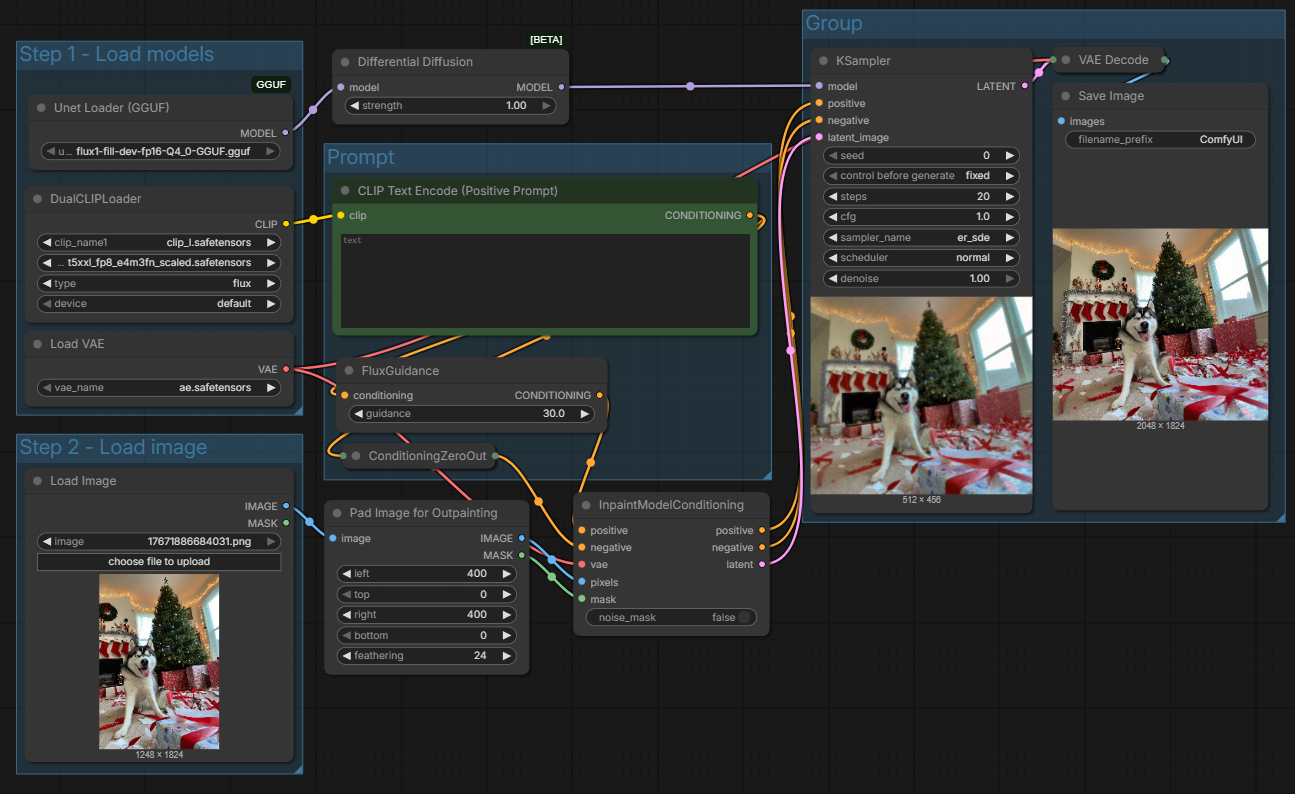Click MODEL output port on Differential Diffusion
1295x794 pixels.
coord(561,87)
